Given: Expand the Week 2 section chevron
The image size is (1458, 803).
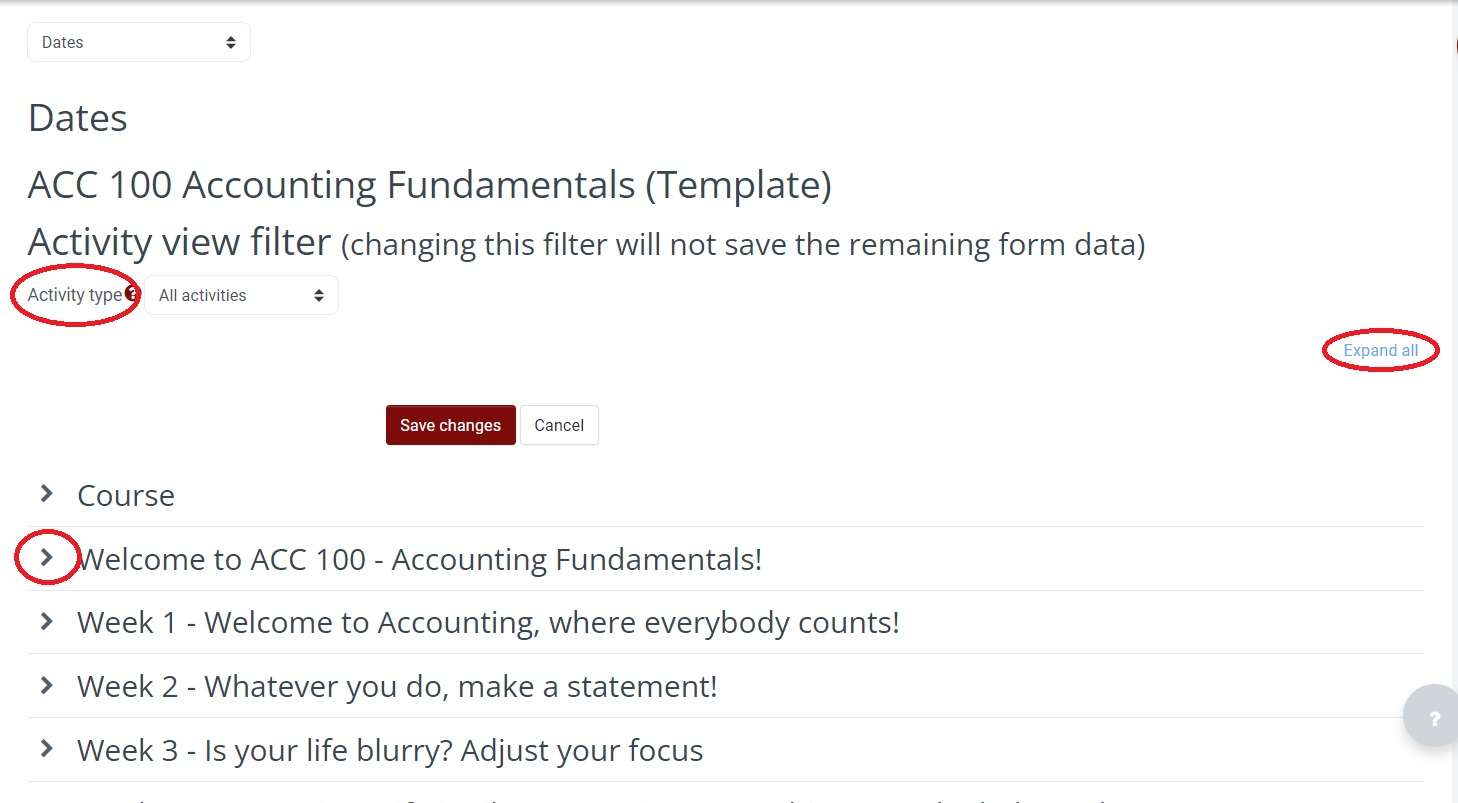Looking at the screenshot, I should tap(46, 686).
